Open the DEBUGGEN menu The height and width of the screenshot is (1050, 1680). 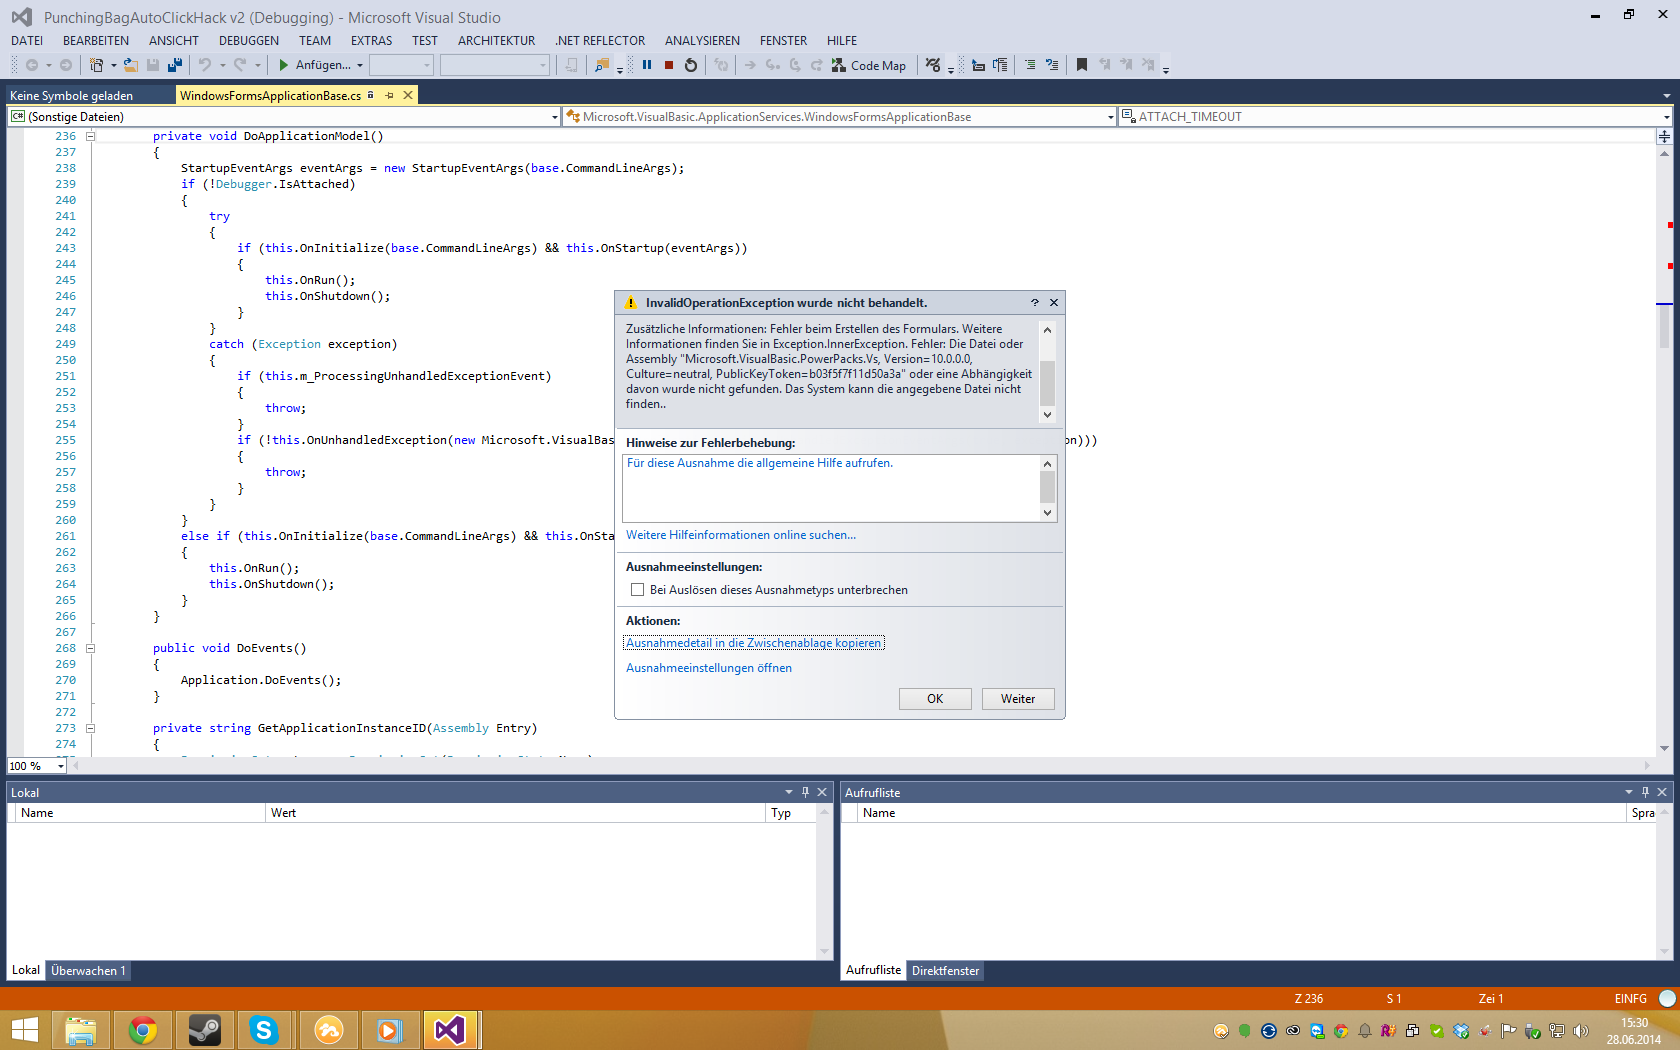click(249, 41)
